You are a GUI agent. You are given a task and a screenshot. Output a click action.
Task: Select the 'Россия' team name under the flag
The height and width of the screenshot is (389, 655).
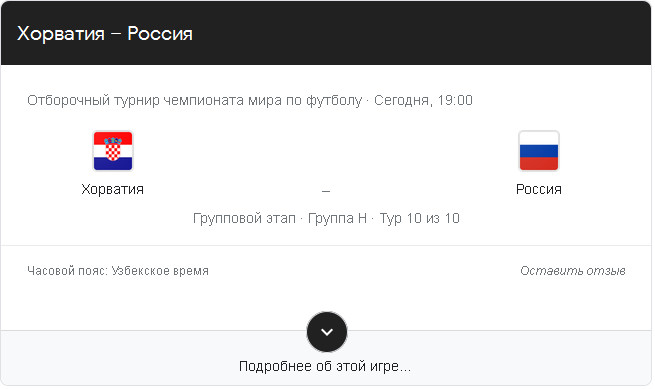coord(539,189)
